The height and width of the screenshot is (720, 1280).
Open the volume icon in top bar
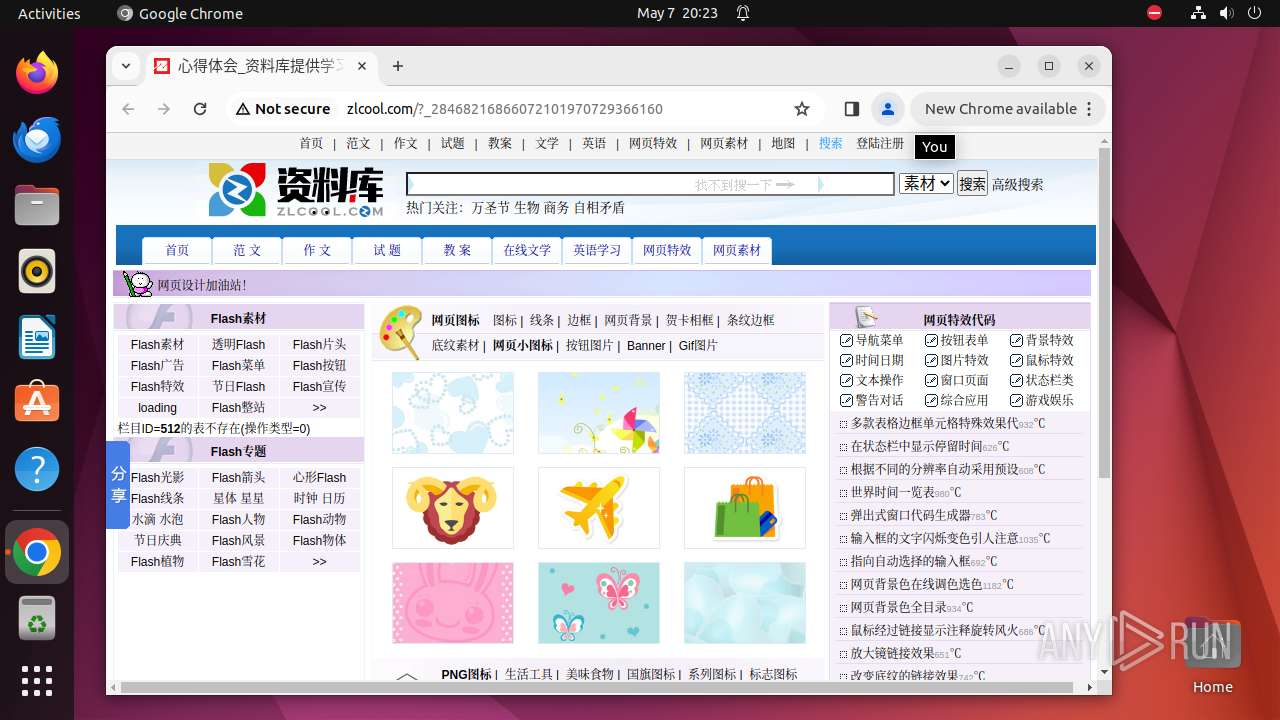[x=1227, y=13]
